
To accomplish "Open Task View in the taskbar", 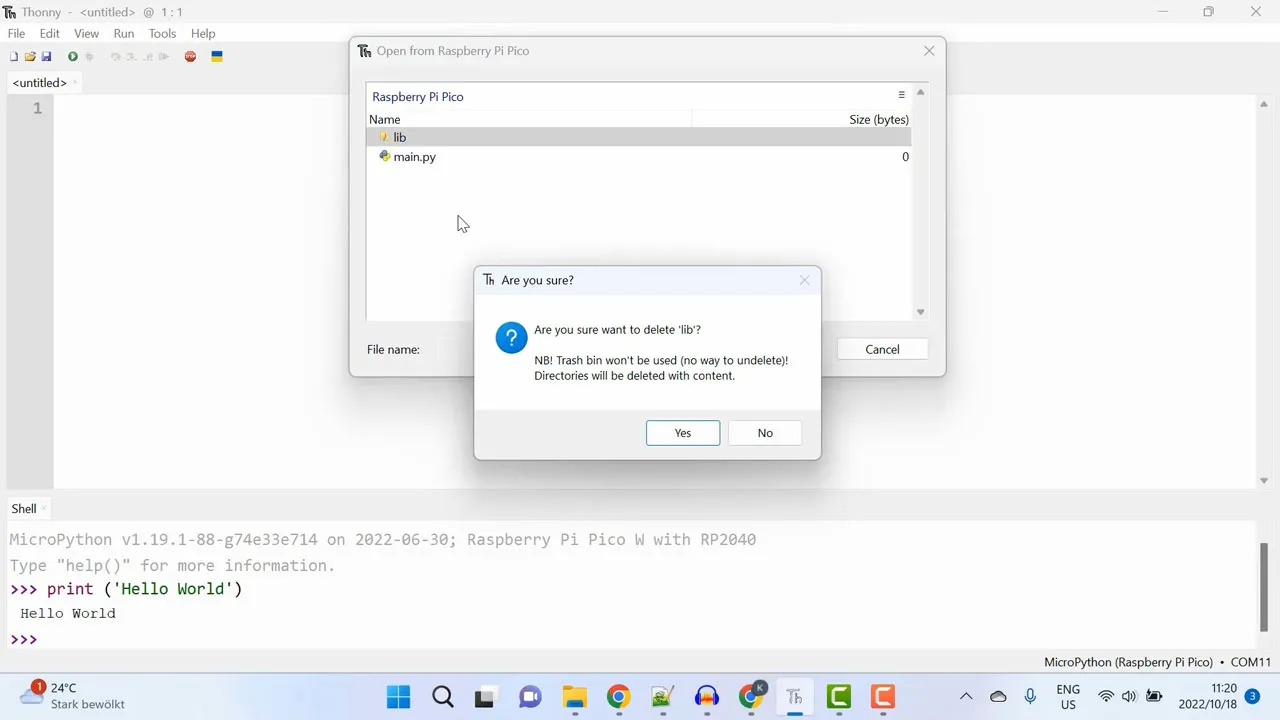I will [x=486, y=696].
